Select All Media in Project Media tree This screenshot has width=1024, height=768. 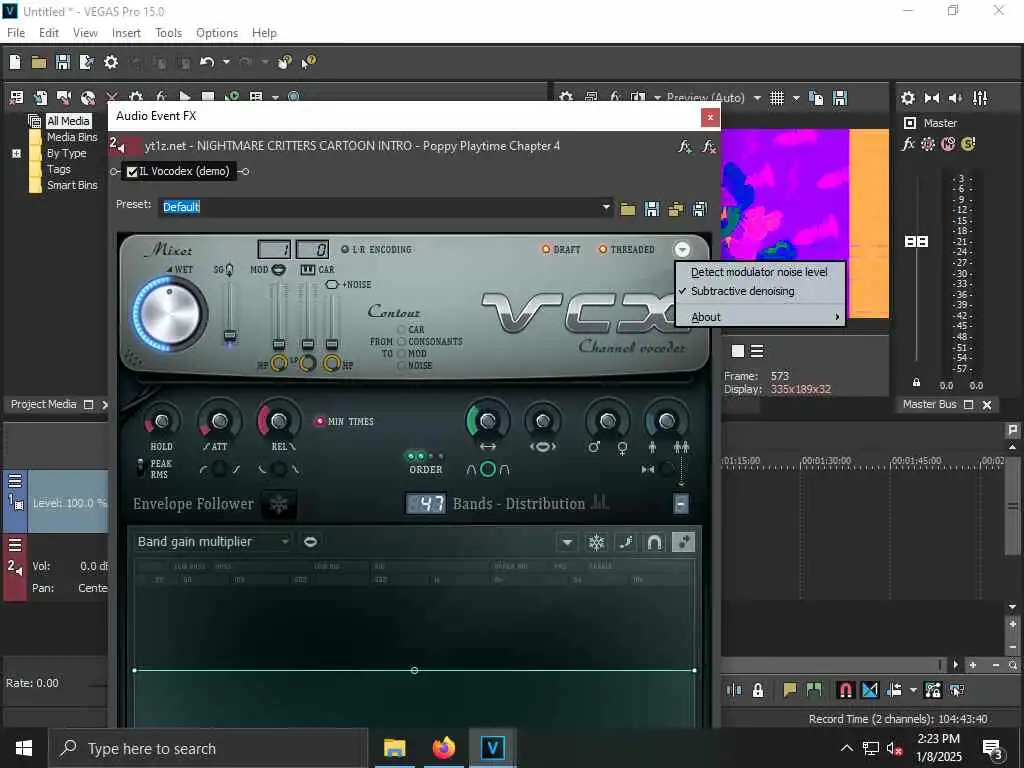[68, 121]
